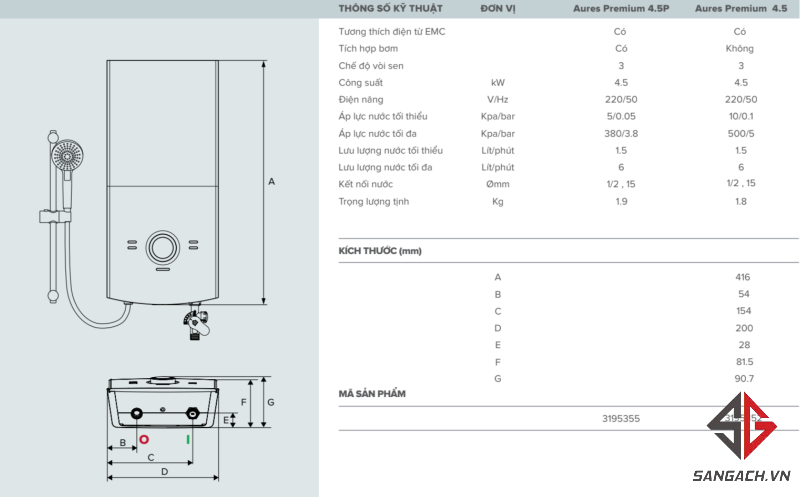The image size is (801, 497).
Task: Select the '1.8' net weight value
Action: [x=741, y=202]
